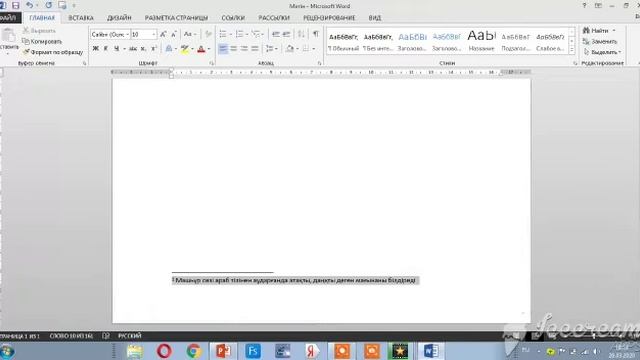Image resolution: width=640 pixels, height=360 pixels.
Task: Decrease paragraph indent
Action: (276, 34)
